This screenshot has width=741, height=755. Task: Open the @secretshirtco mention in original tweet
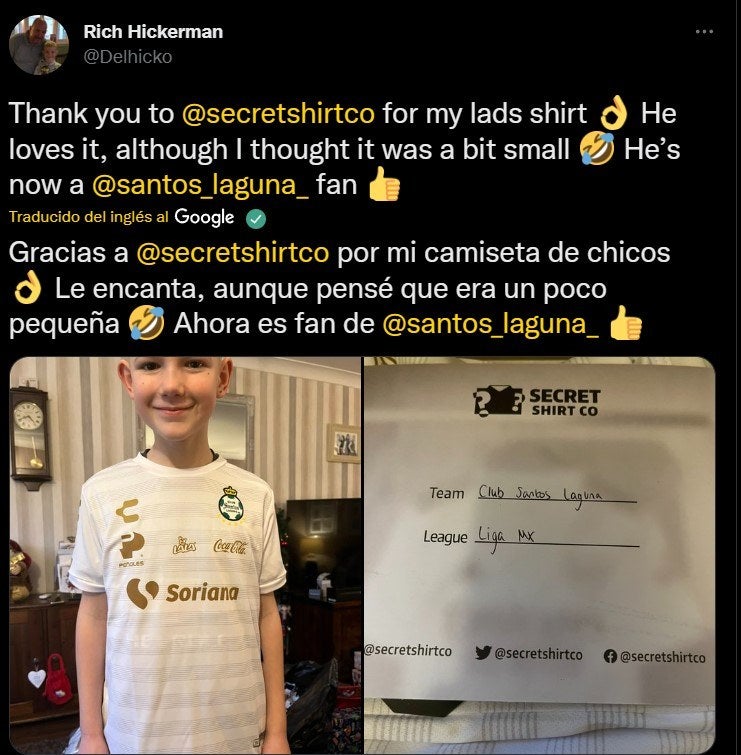point(278,114)
